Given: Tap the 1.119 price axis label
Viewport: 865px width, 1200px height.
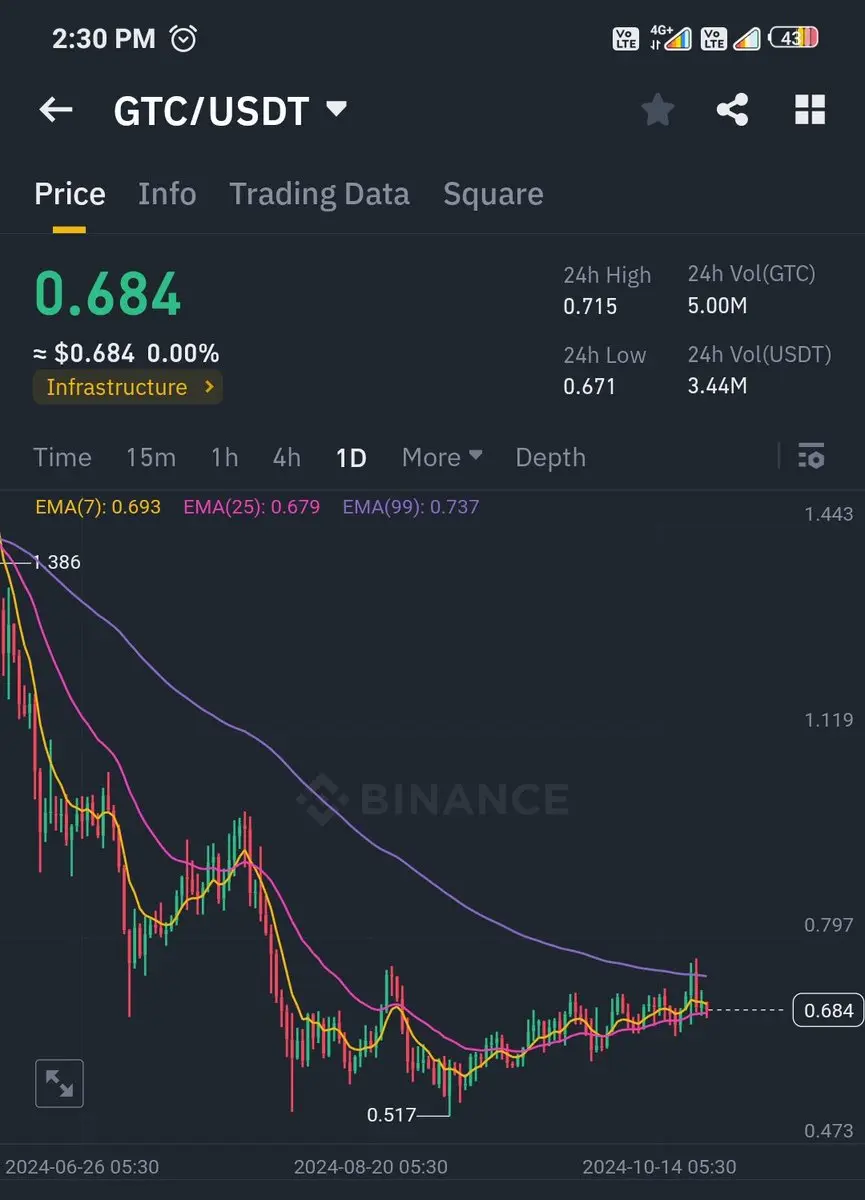Looking at the screenshot, I should click(x=829, y=720).
